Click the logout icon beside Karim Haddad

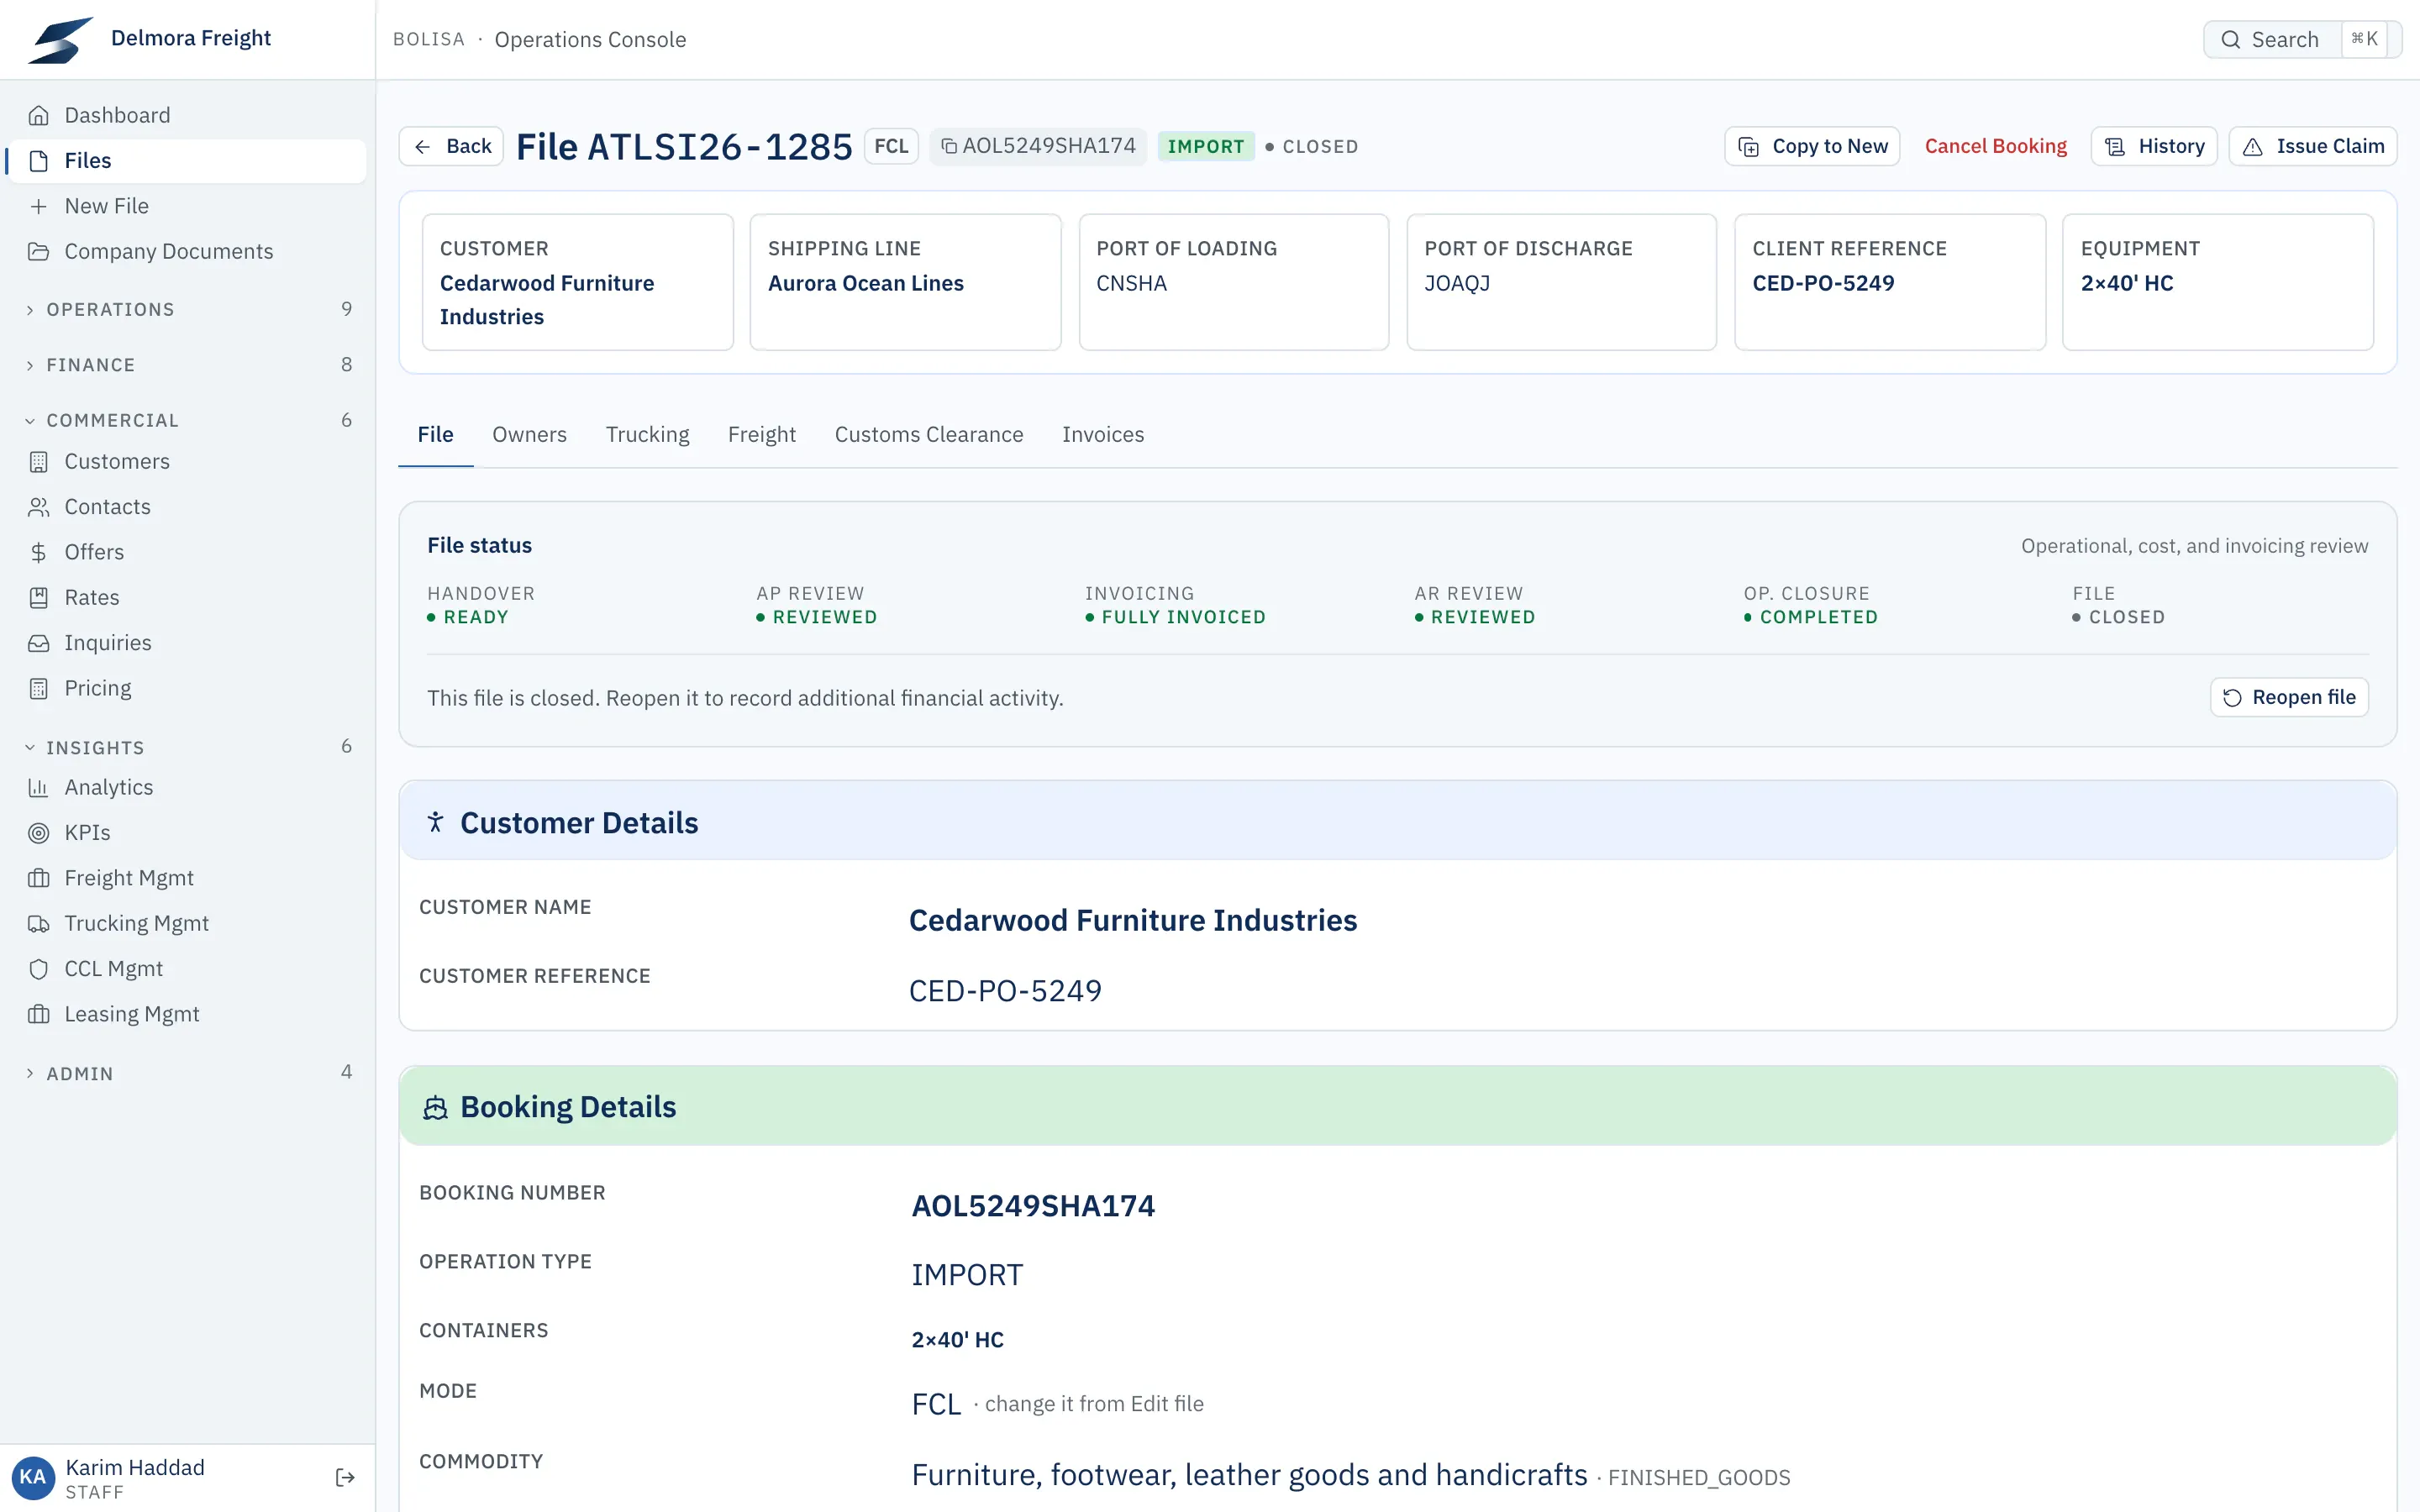point(345,1478)
